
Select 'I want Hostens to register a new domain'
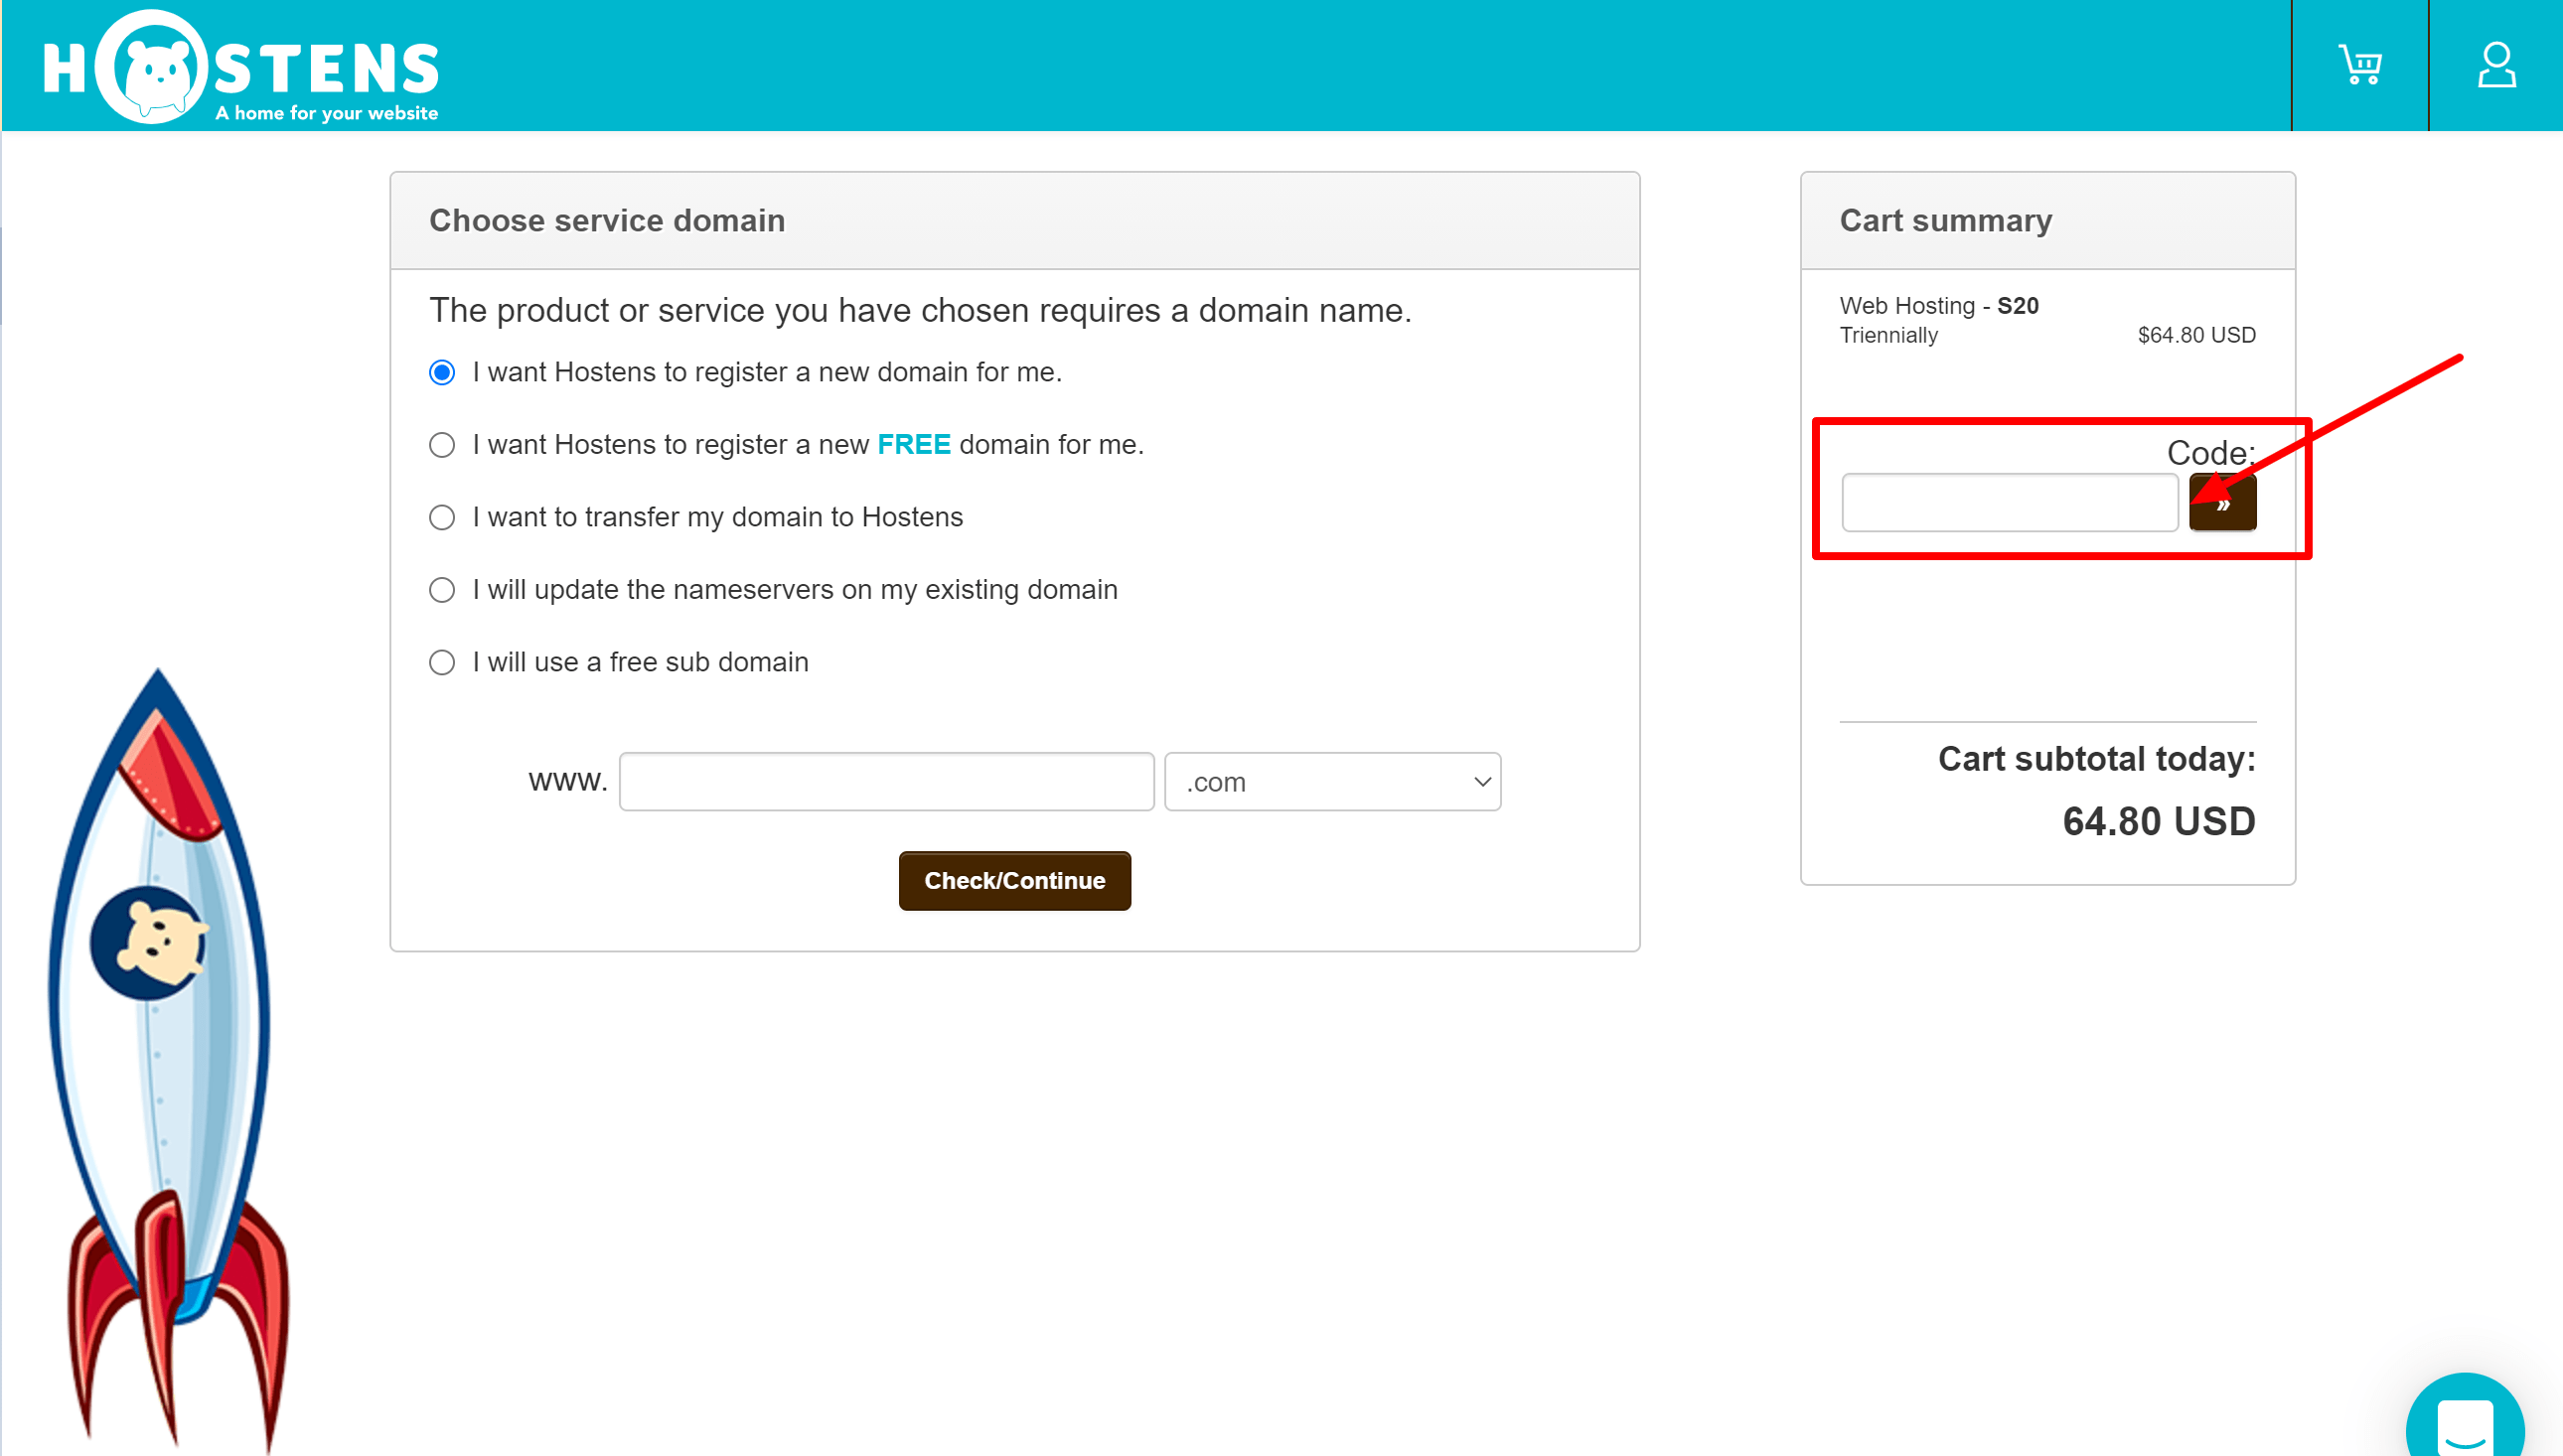[x=442, y=371]
